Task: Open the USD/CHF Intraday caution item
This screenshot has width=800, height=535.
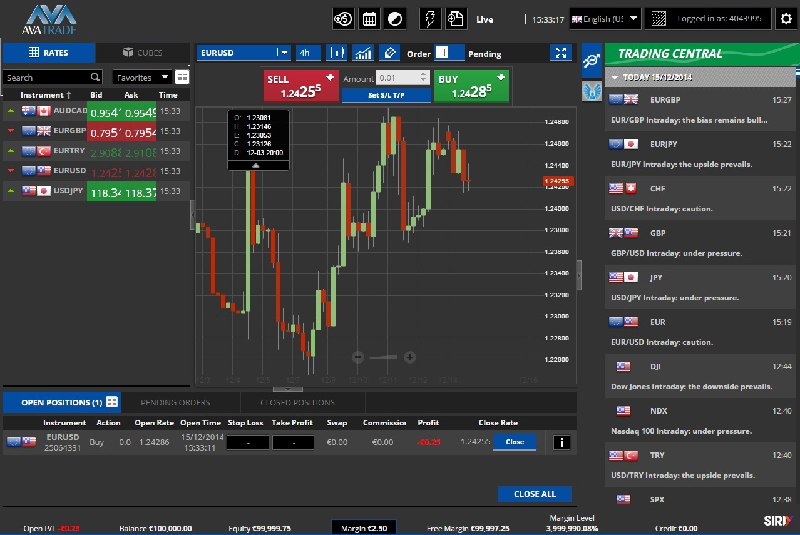Action: point(700,198)
